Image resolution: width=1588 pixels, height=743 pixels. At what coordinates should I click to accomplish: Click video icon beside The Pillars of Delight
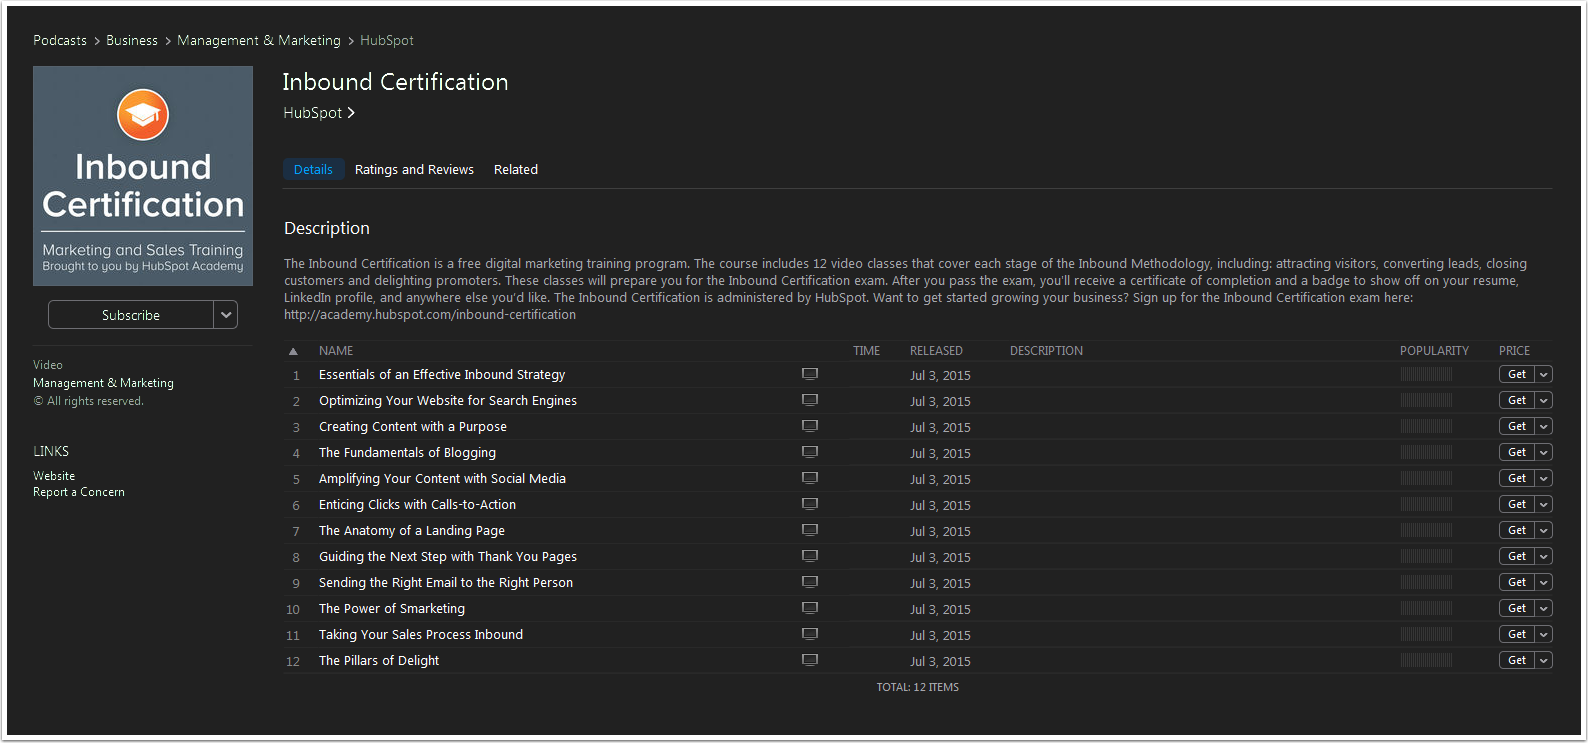[810, 660]
